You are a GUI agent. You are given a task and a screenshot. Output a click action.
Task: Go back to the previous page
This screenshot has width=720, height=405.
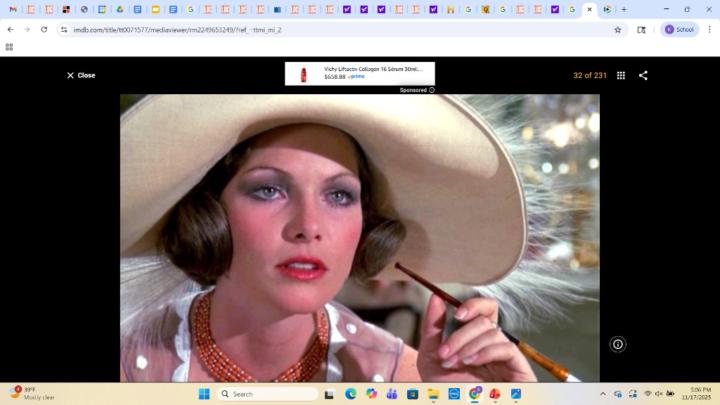point(10,30)
